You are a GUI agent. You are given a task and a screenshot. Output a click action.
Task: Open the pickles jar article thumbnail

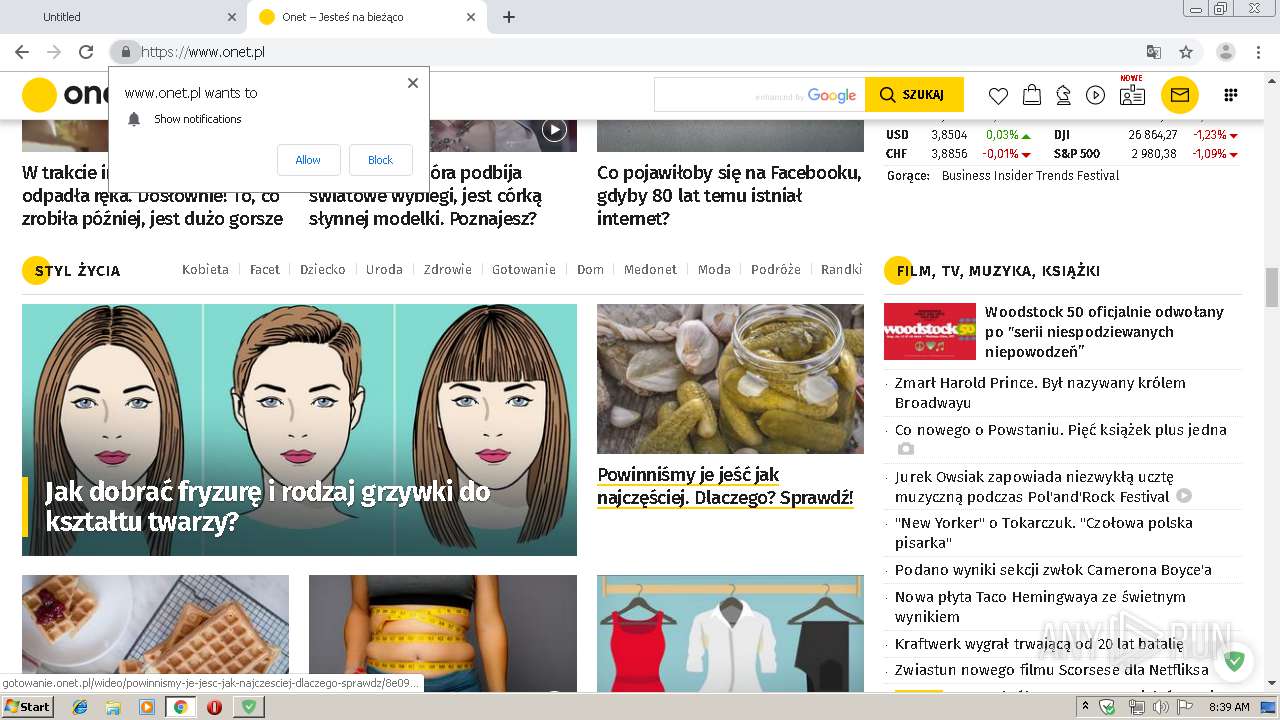tap(730, 379)
